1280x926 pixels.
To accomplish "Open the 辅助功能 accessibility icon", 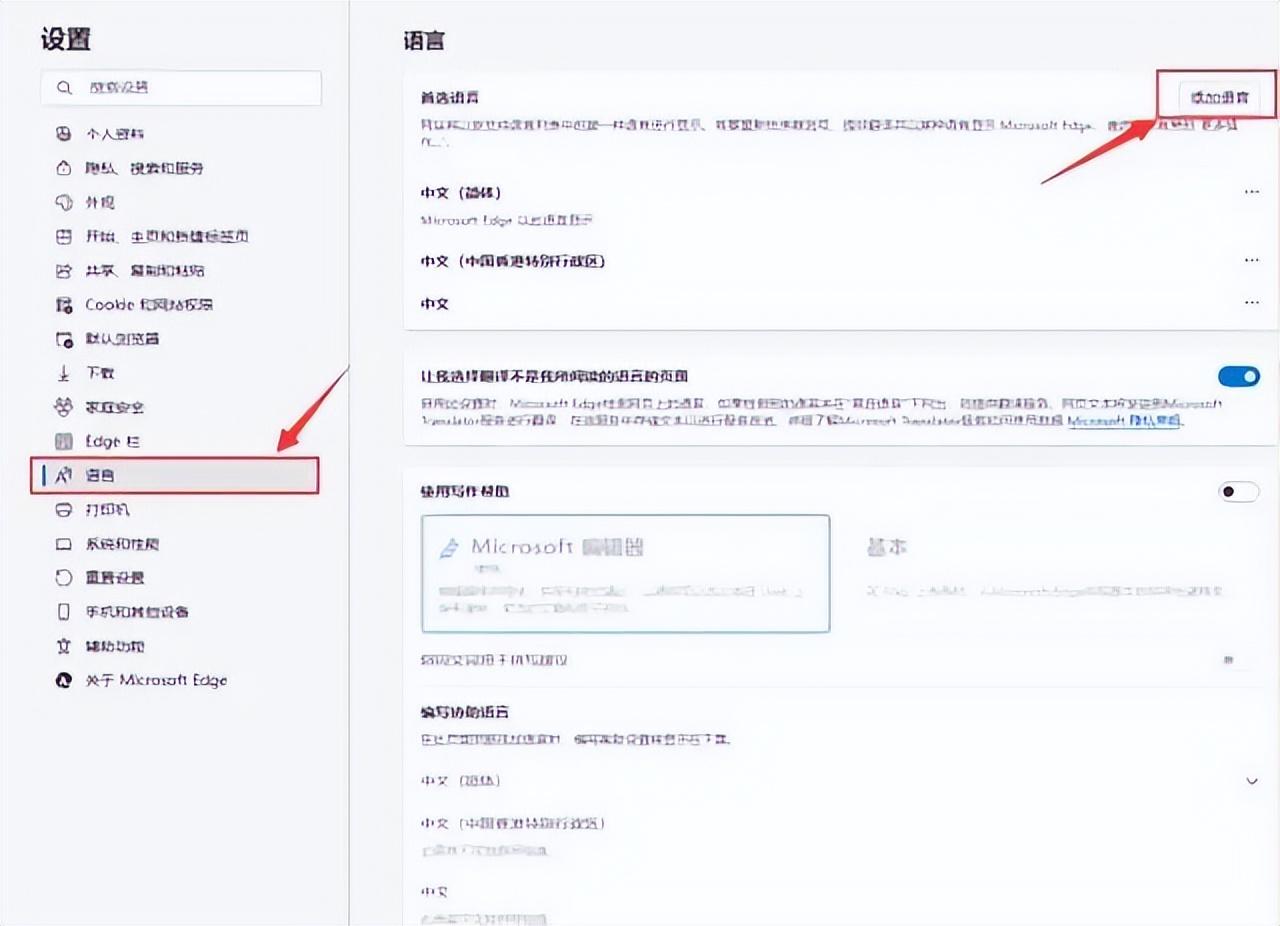I will [64, 646].
